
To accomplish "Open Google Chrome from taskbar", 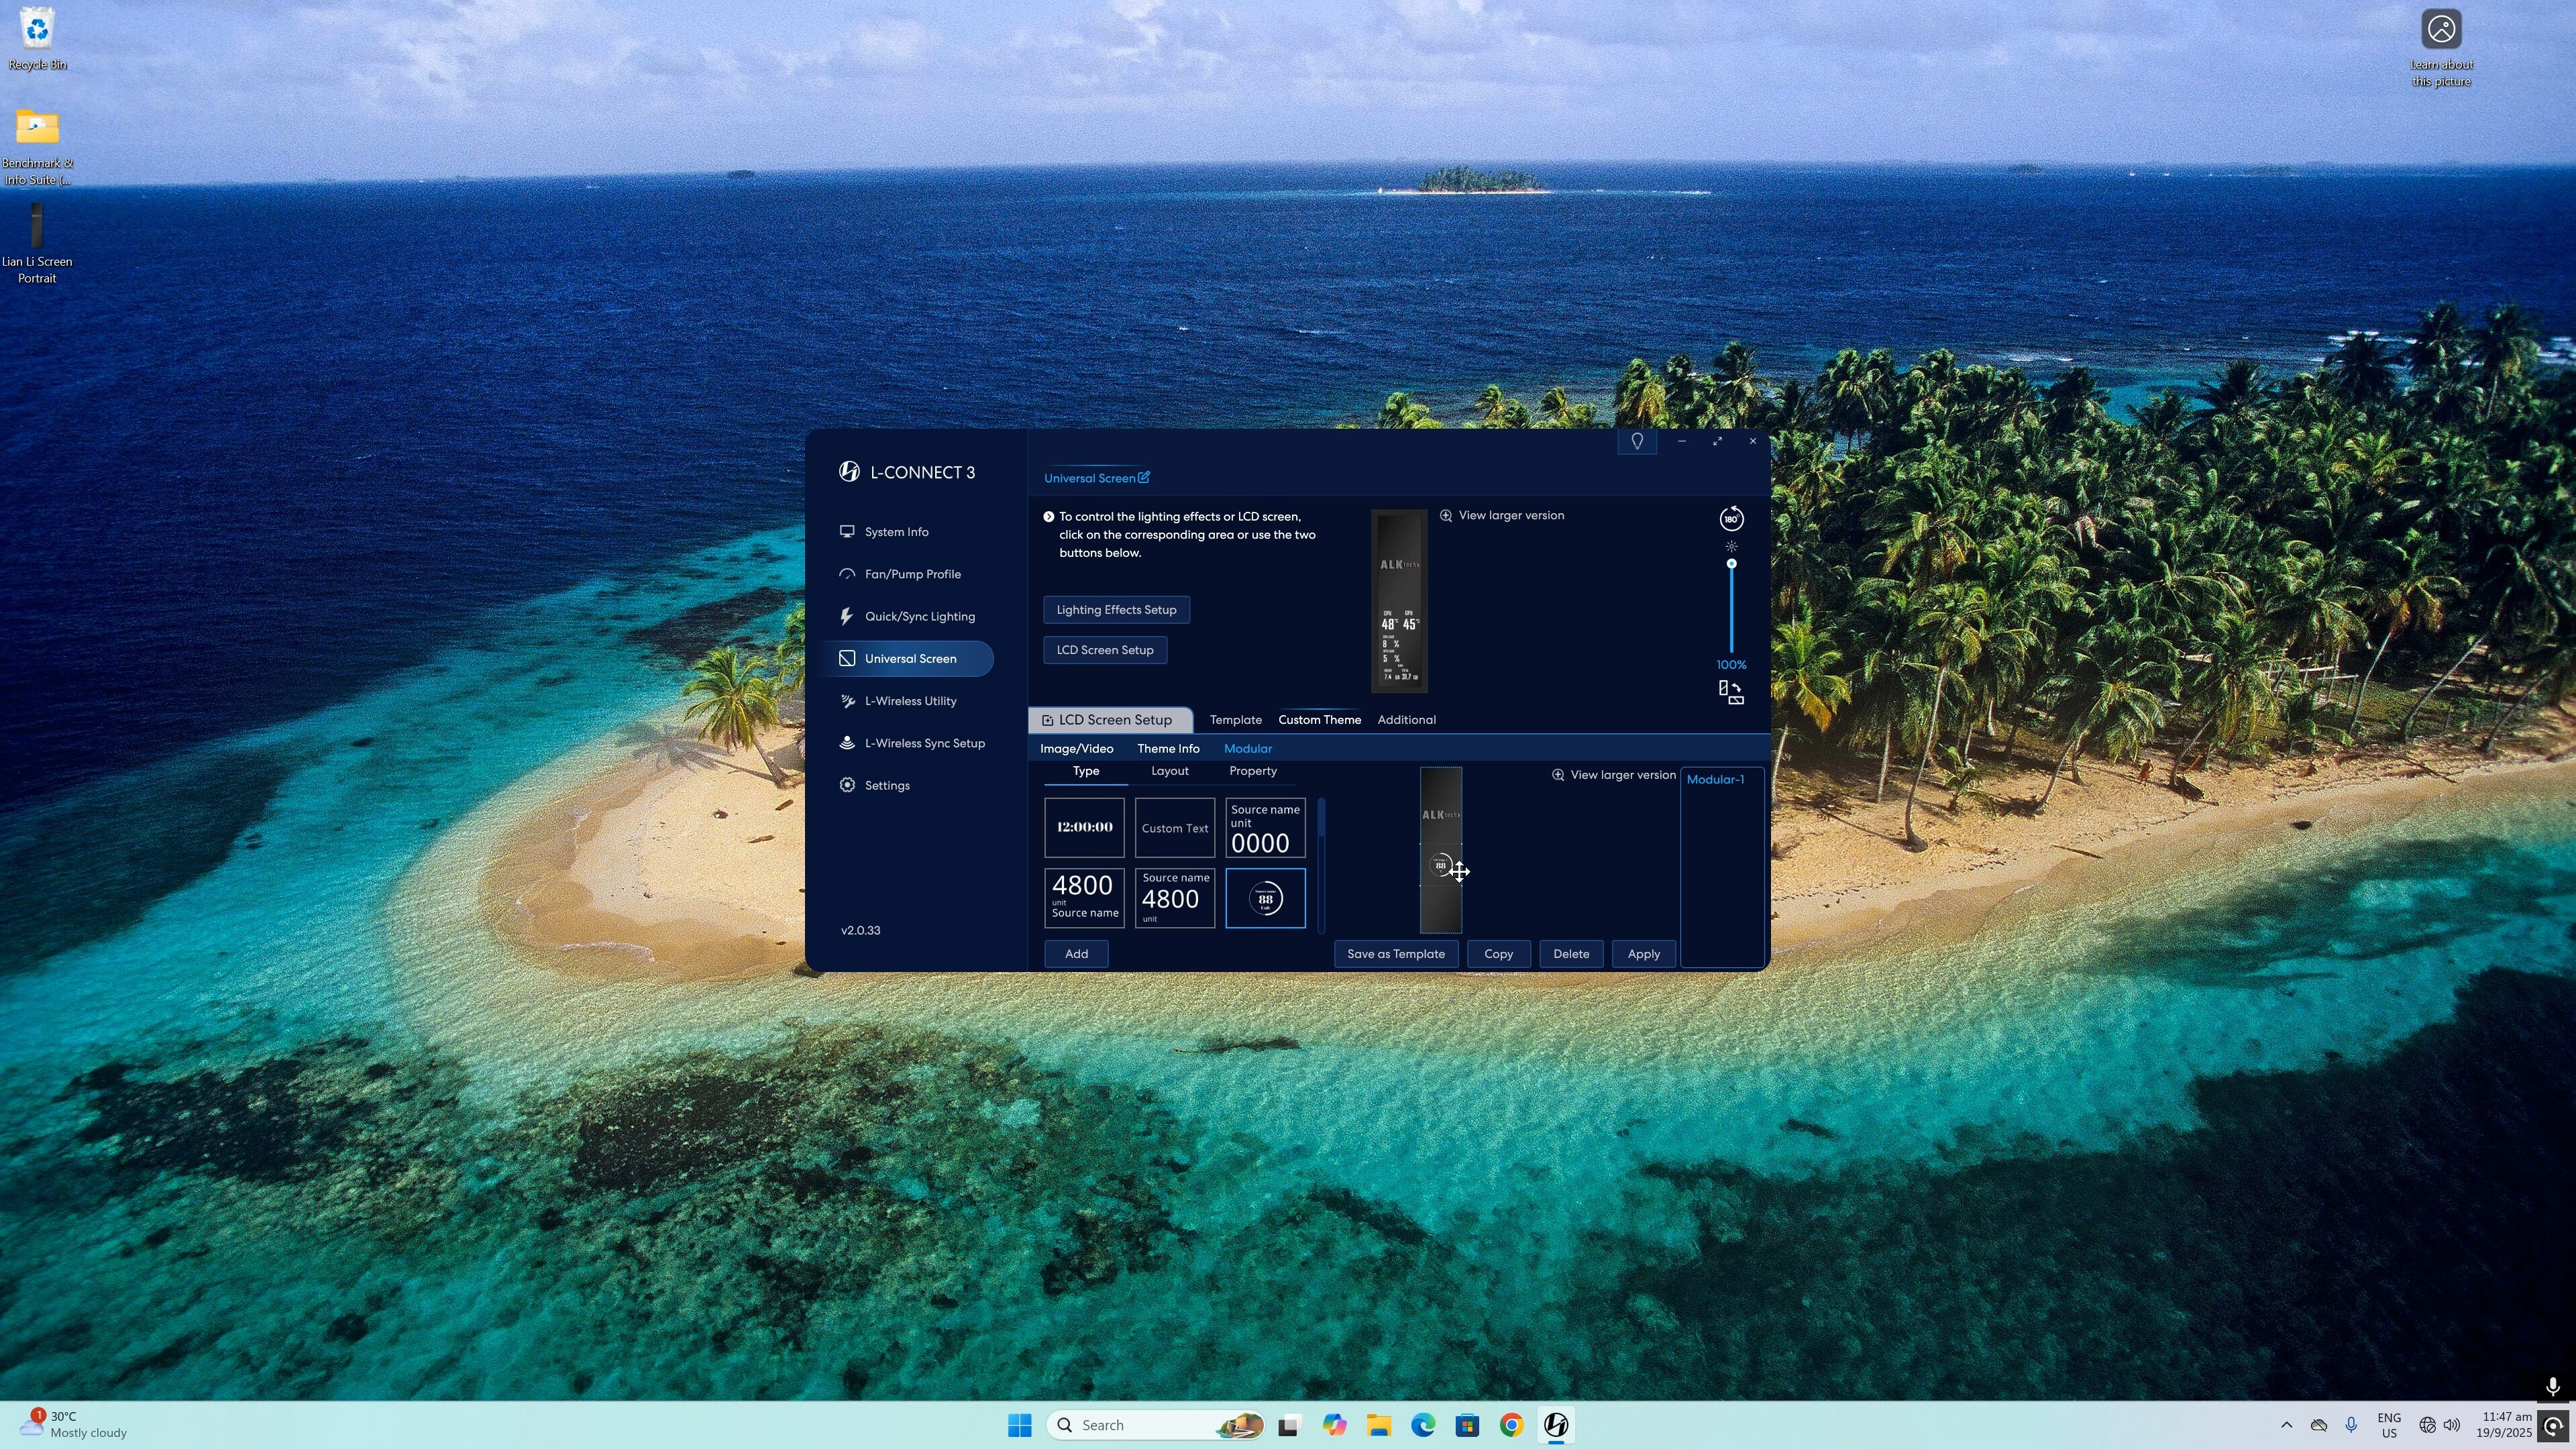I will (x=1511, y=1425).
